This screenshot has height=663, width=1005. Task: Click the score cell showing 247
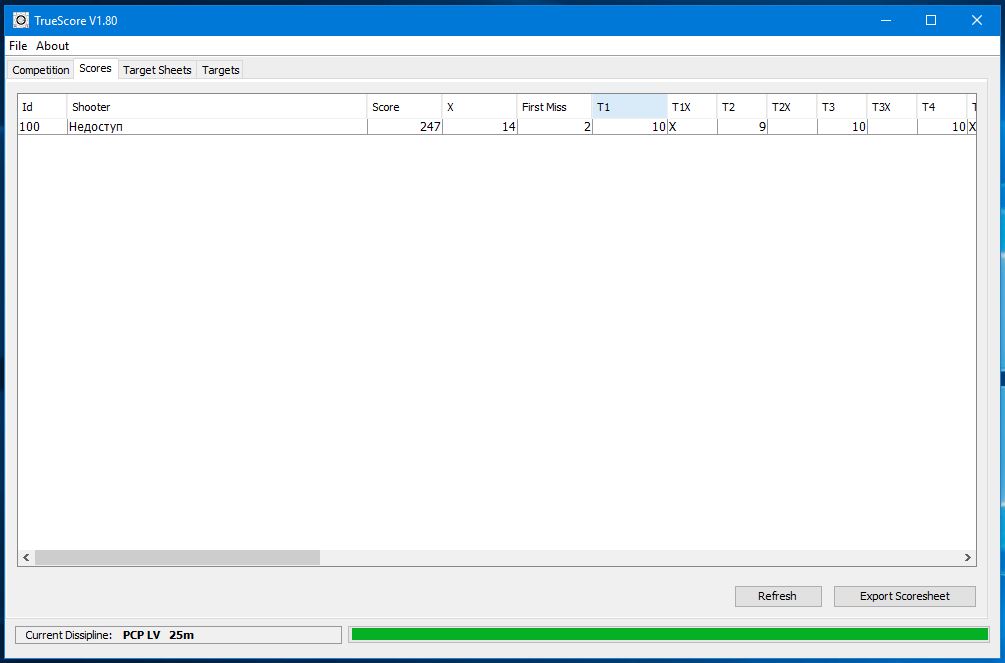tap(404, 127)
